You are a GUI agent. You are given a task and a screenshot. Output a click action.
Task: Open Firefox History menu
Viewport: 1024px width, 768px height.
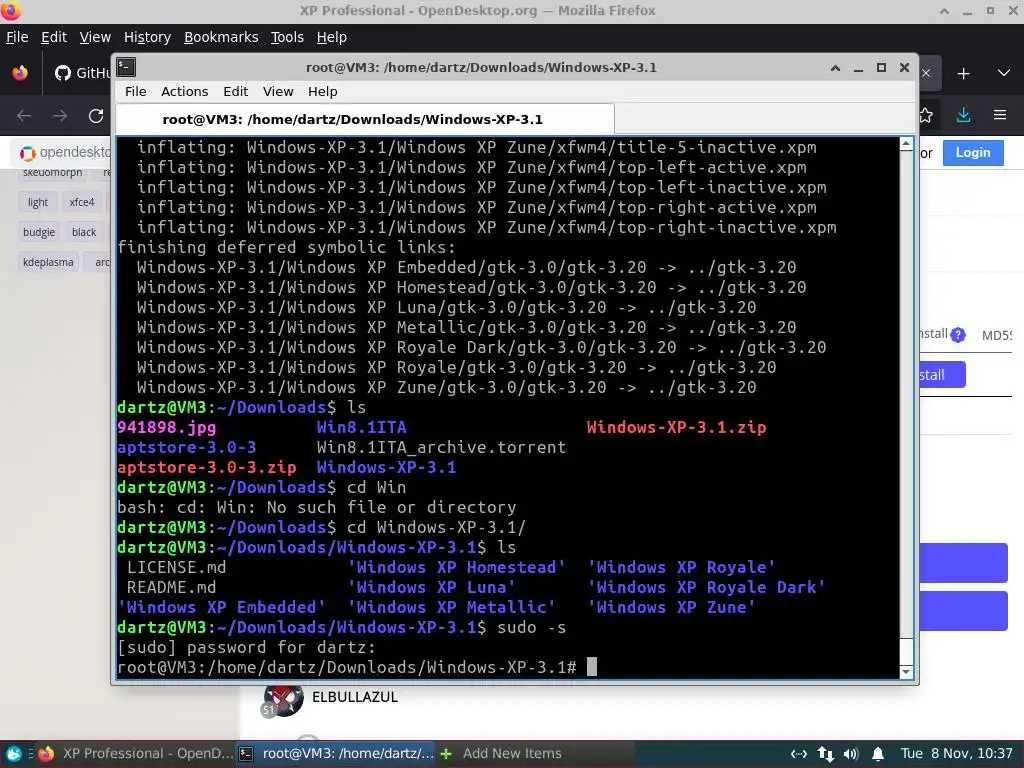point(148,37)
